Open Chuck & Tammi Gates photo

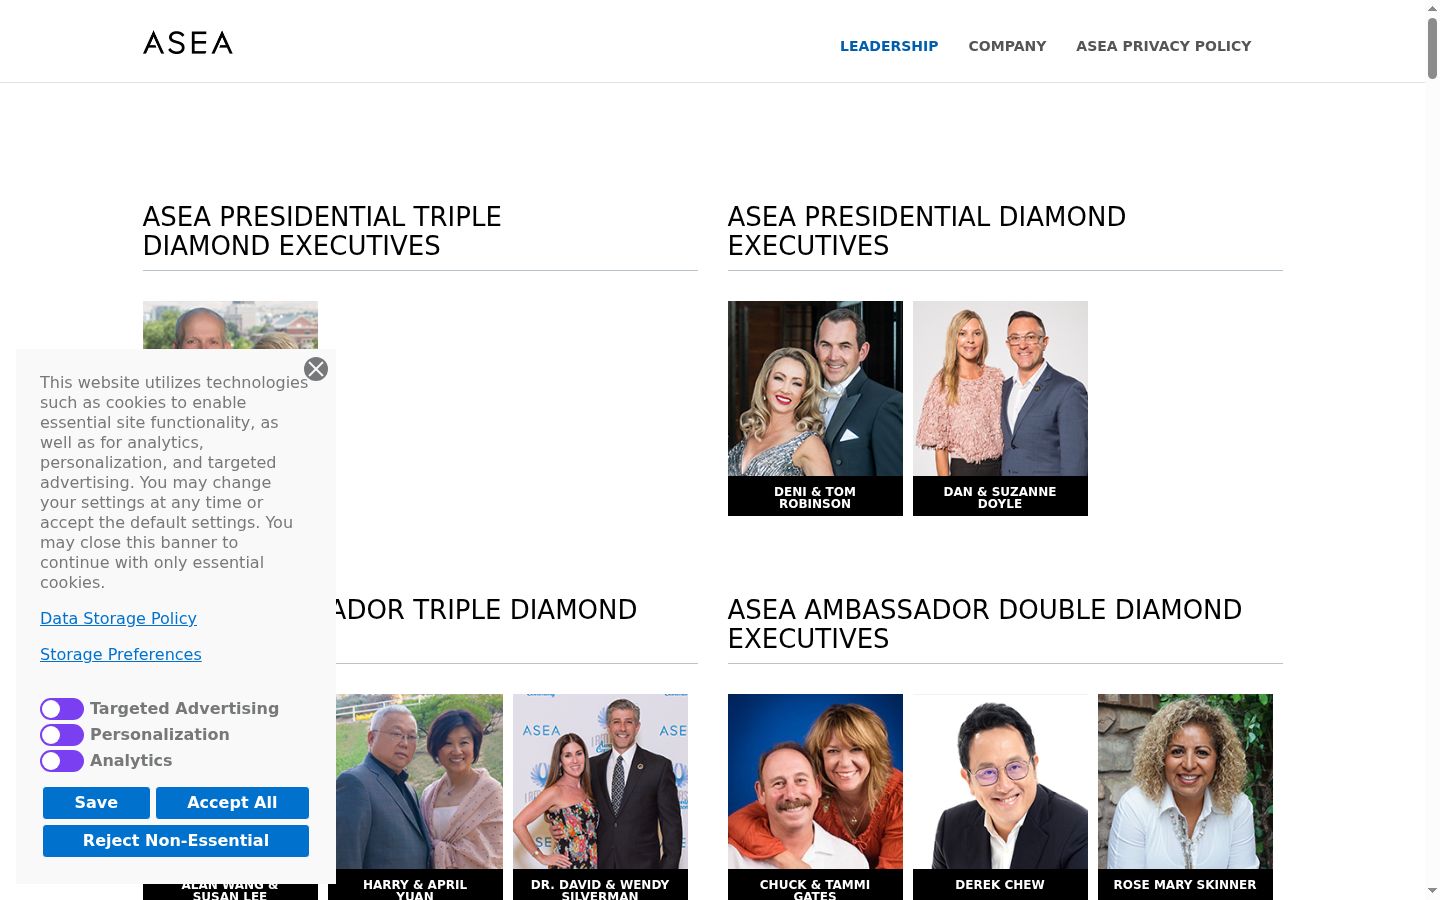pyautogui.click(x=815, y=781)
